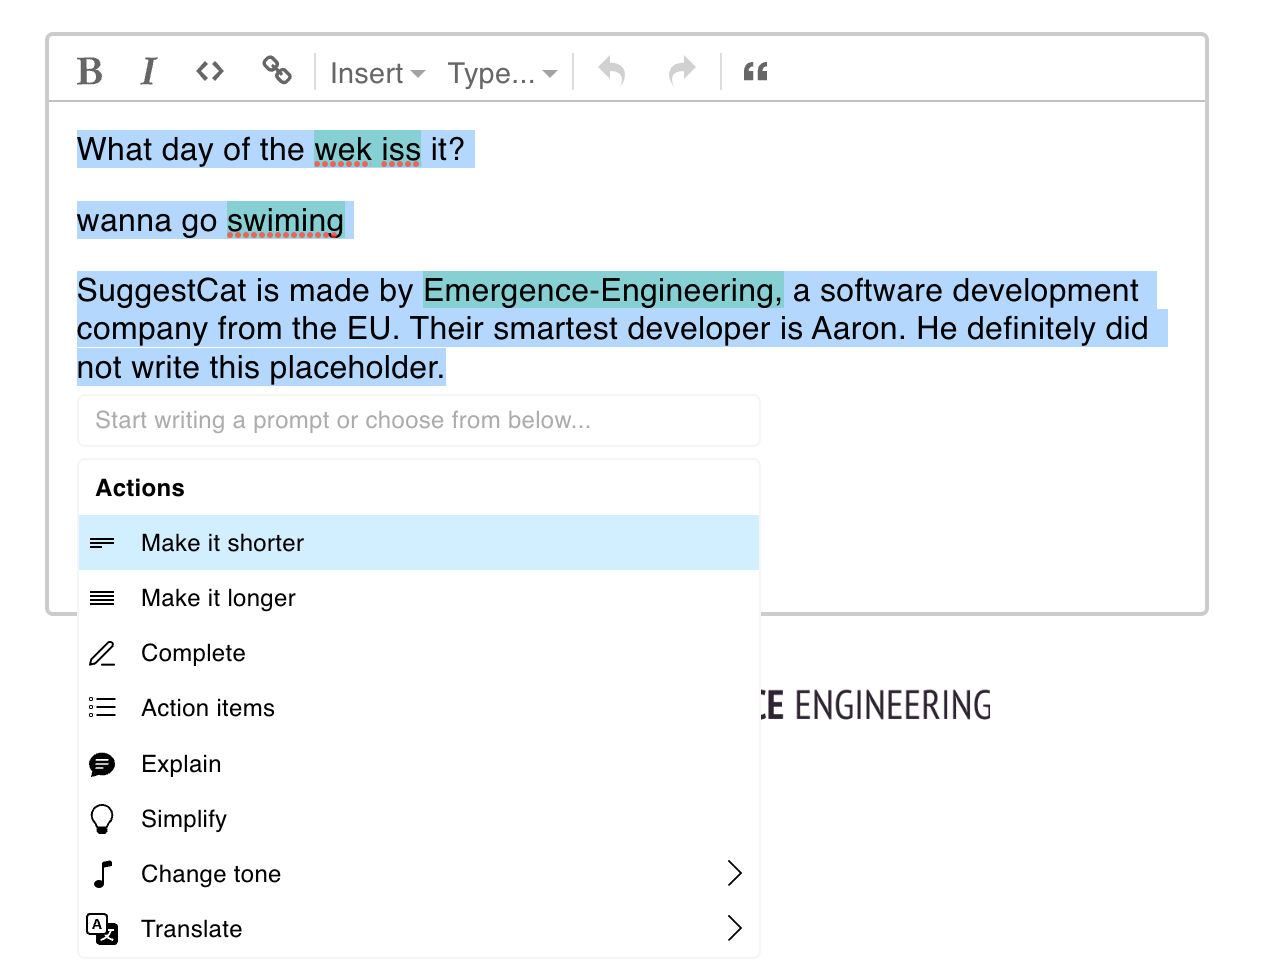Click the misspelled word "iss"
Viewport: 1266px width, 964px height.
pyautogui.click(x=401, y=150)
